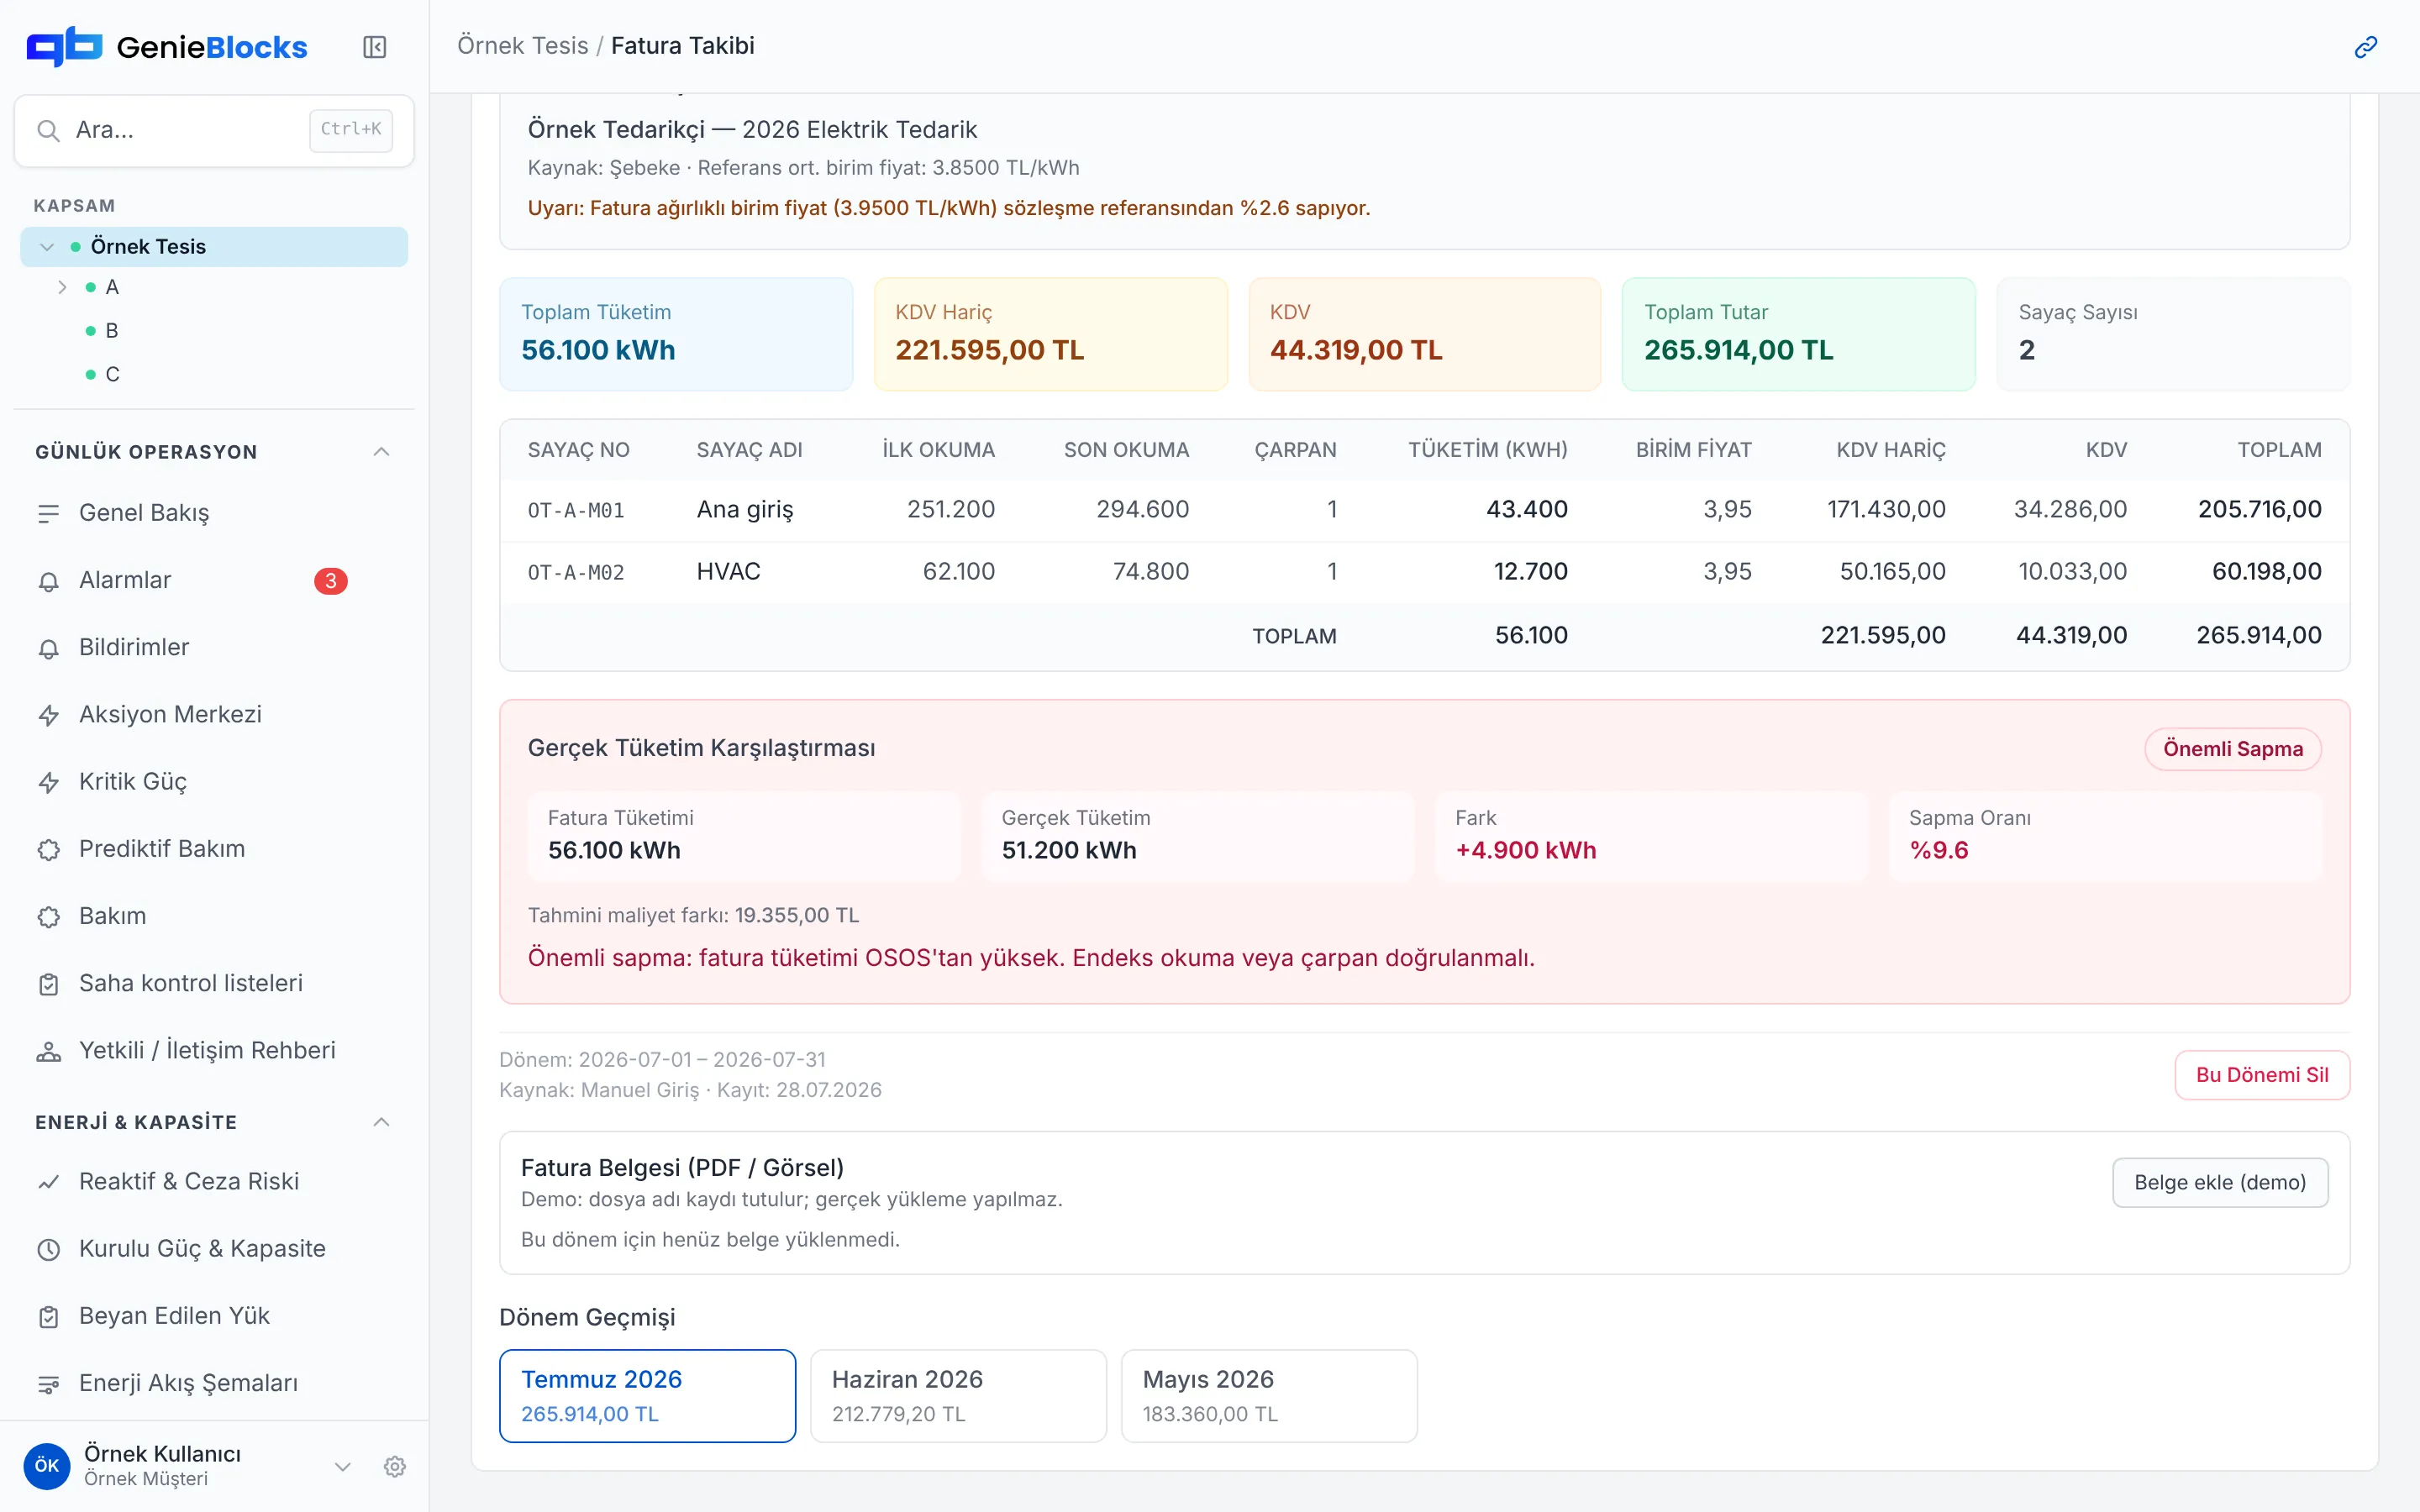Click the Reaktif & Ceza Riski chart icon

pos(48,1182)
